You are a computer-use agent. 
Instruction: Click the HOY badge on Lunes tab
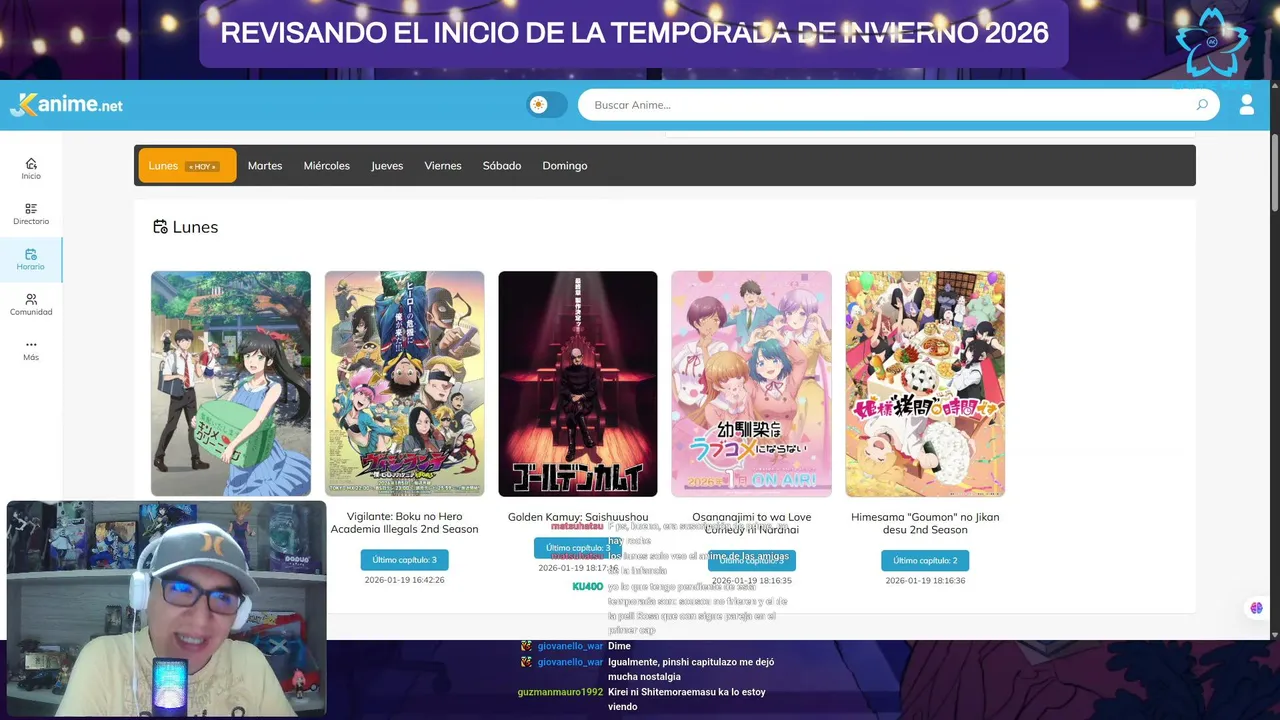pos(202,167)
